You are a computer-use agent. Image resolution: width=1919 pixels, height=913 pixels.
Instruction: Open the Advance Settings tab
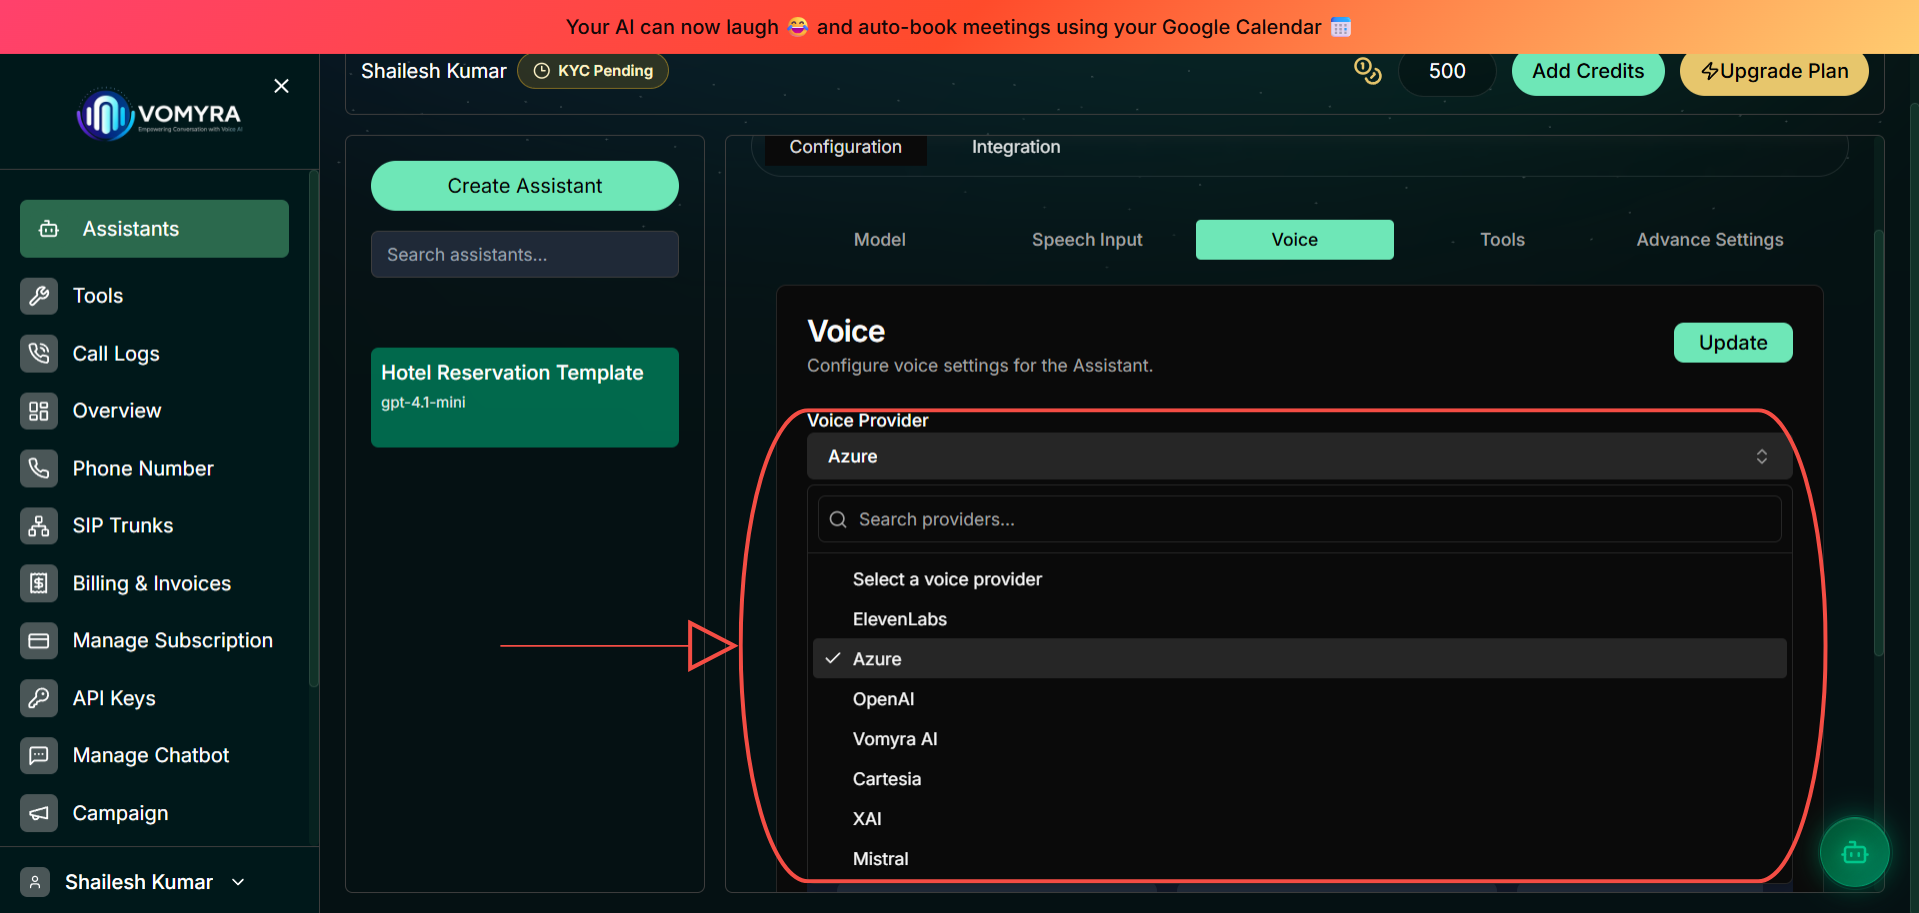click(1710, 240)
